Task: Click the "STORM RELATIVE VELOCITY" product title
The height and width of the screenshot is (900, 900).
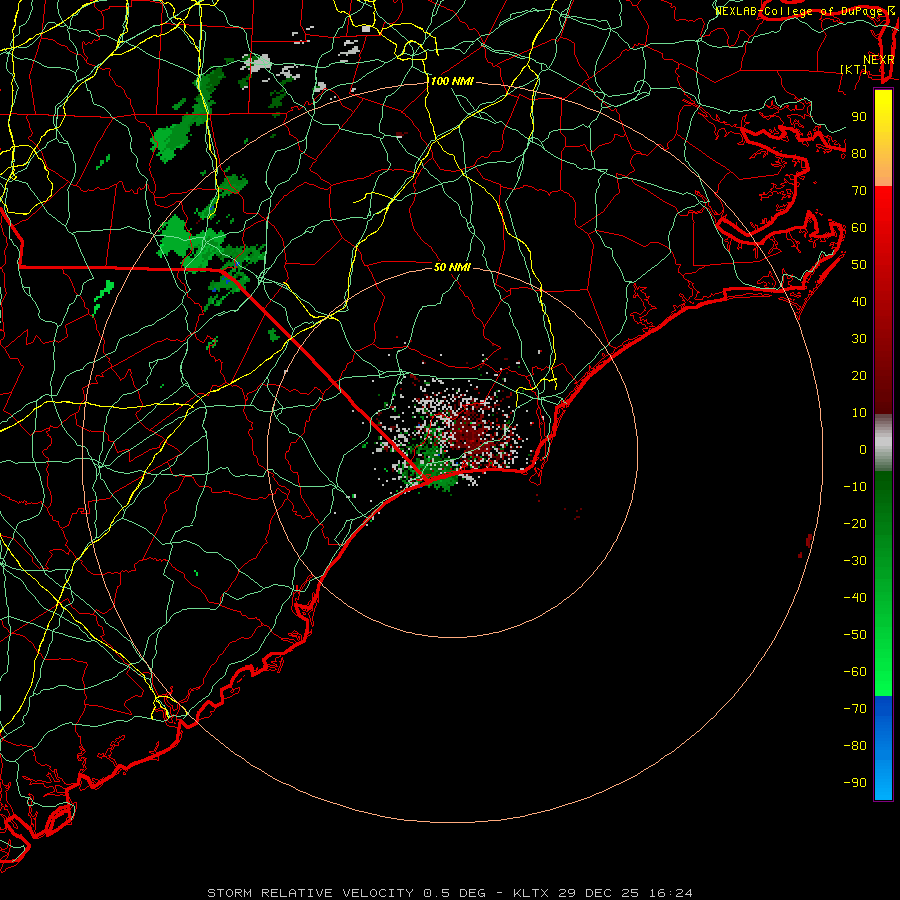Action: tap(311, 893)
